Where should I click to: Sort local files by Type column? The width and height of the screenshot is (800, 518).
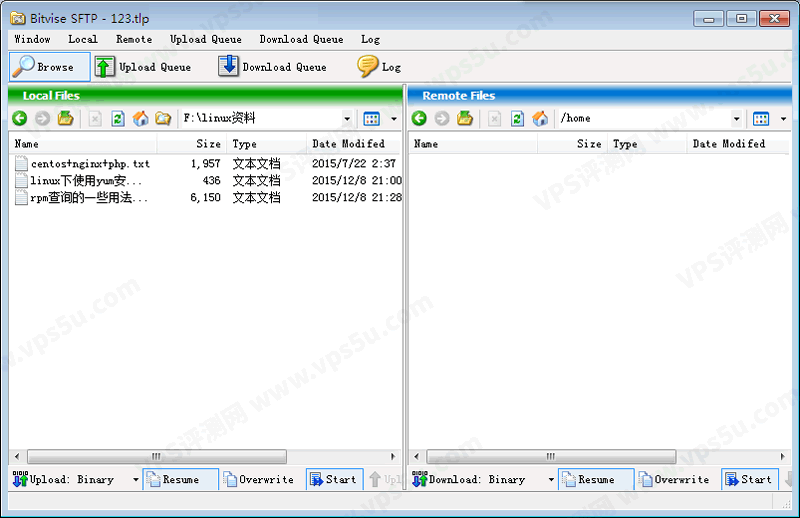coord(266,144)
